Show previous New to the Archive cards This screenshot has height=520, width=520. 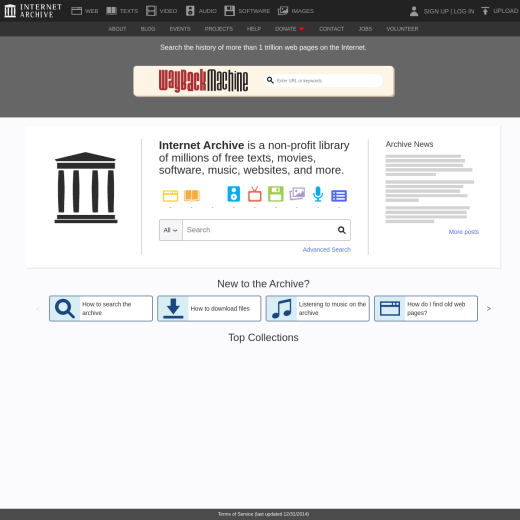coord(38,309)
